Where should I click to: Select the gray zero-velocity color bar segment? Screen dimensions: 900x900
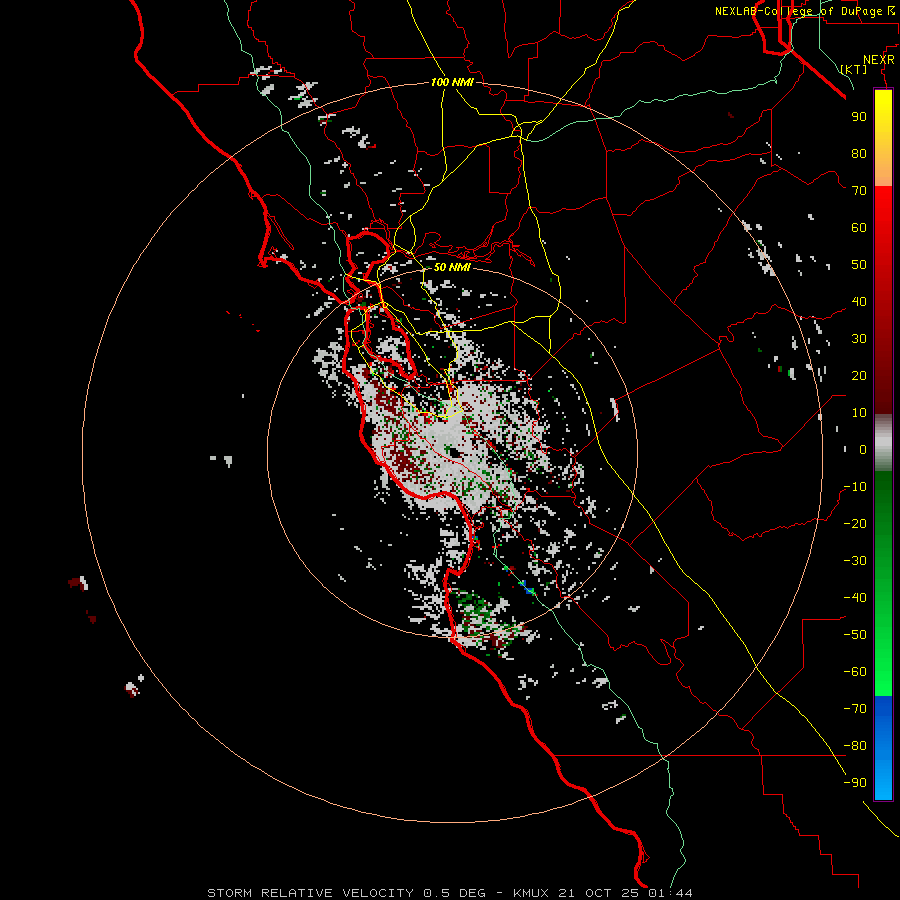tap(883, 443)
